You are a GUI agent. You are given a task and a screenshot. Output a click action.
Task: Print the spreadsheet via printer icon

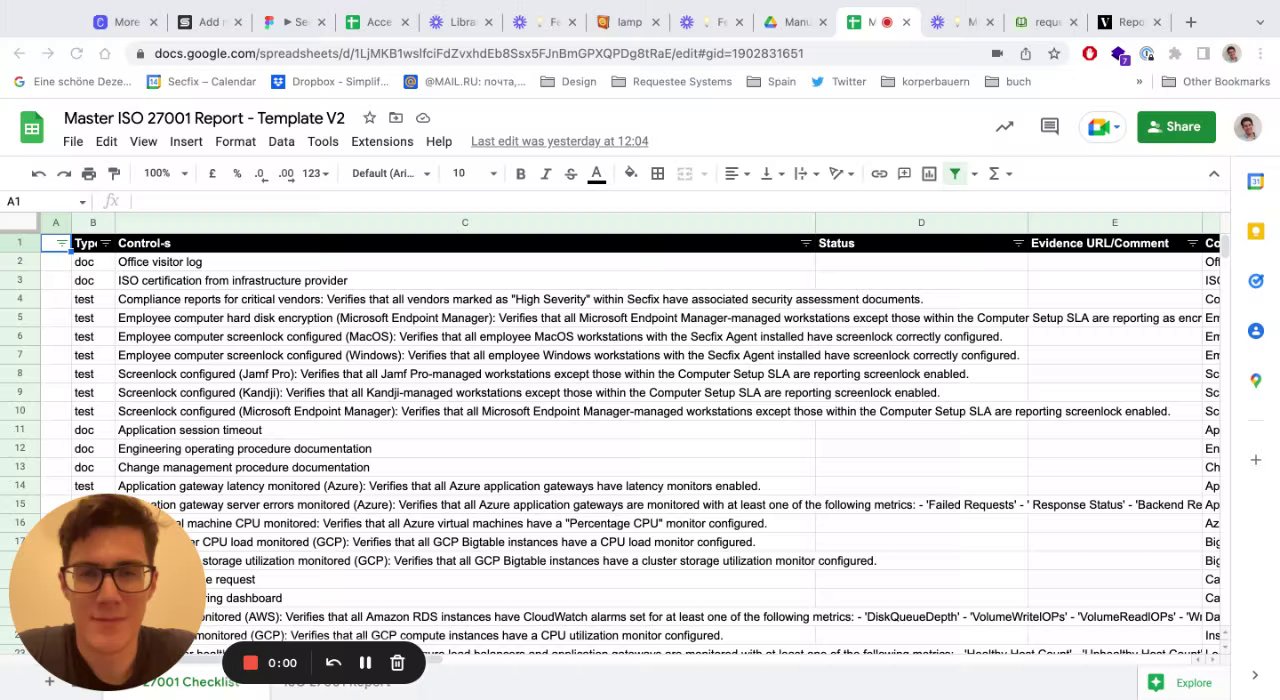(x=89, y=174)
